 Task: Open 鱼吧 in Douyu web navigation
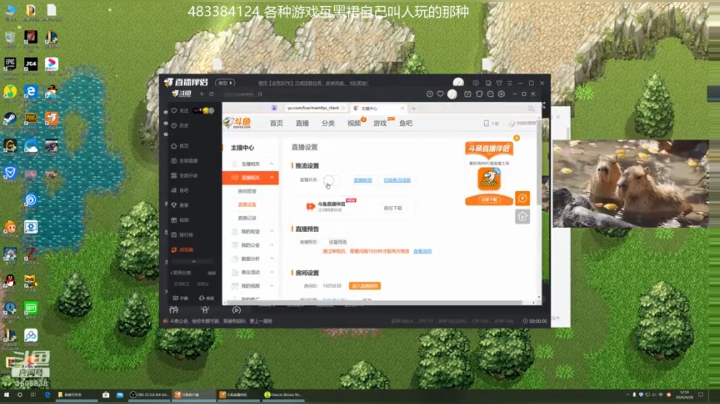tap(405, 123)
